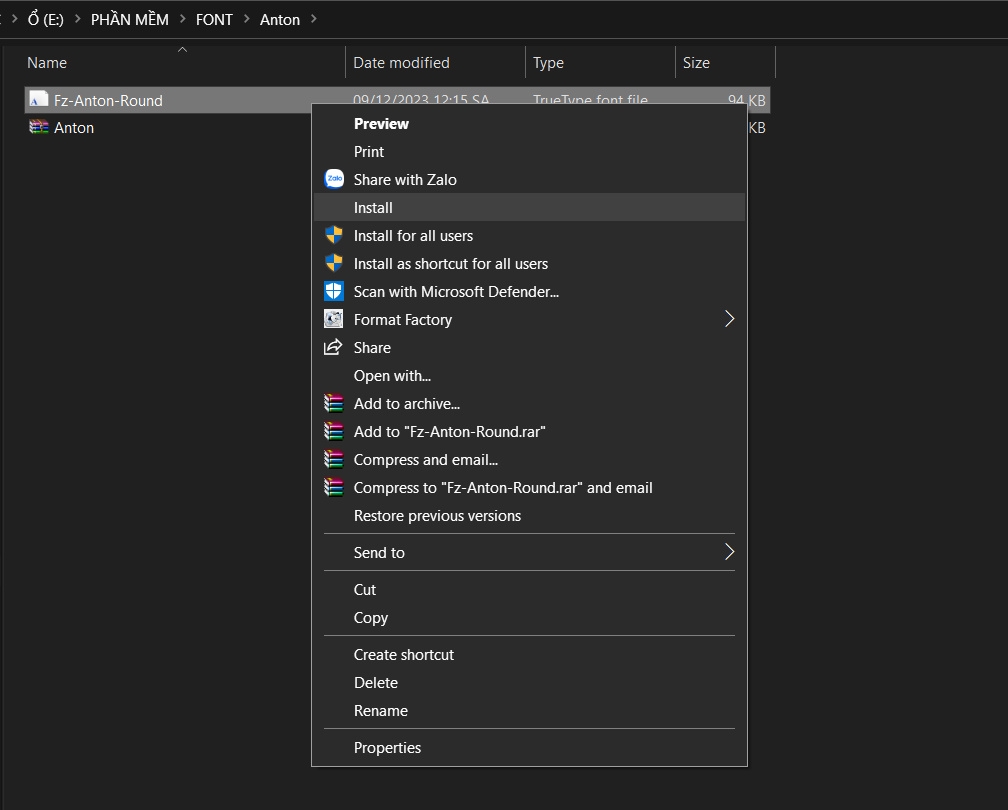
Task: Go to PHẦN MỀM folder in breadcrumb
Action: point(129,19)
